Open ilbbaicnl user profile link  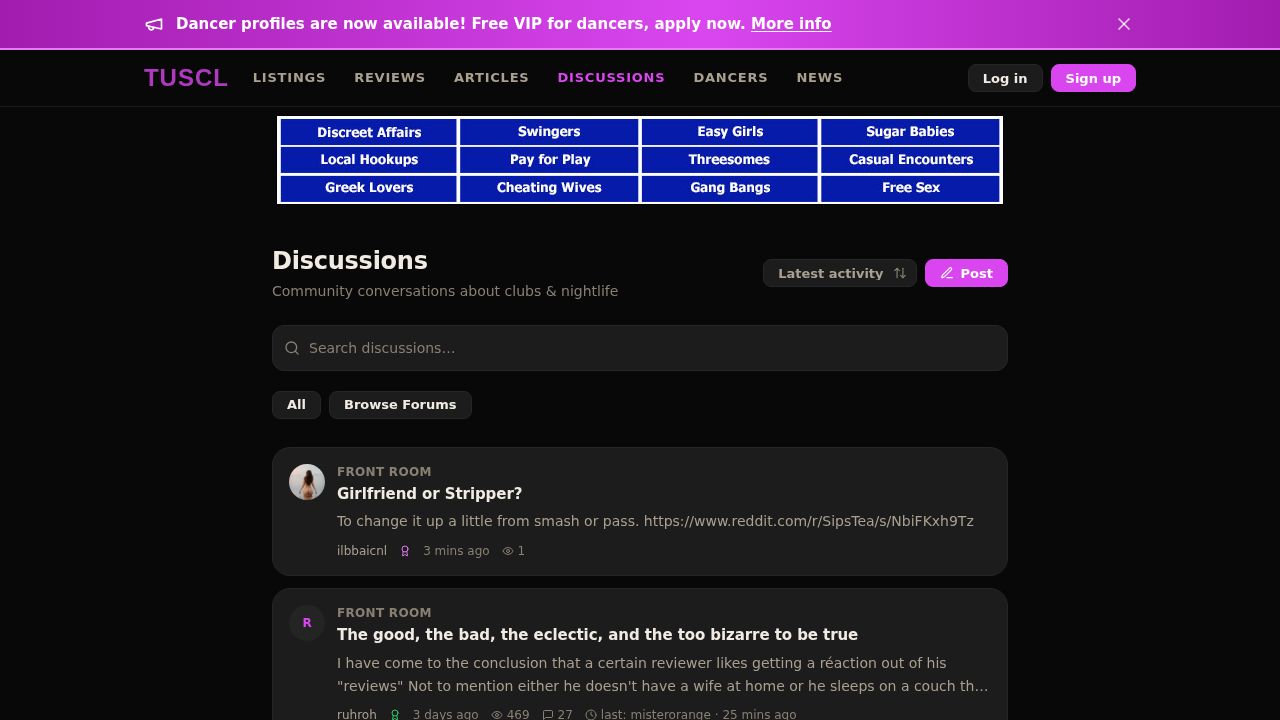coord(362,551)
